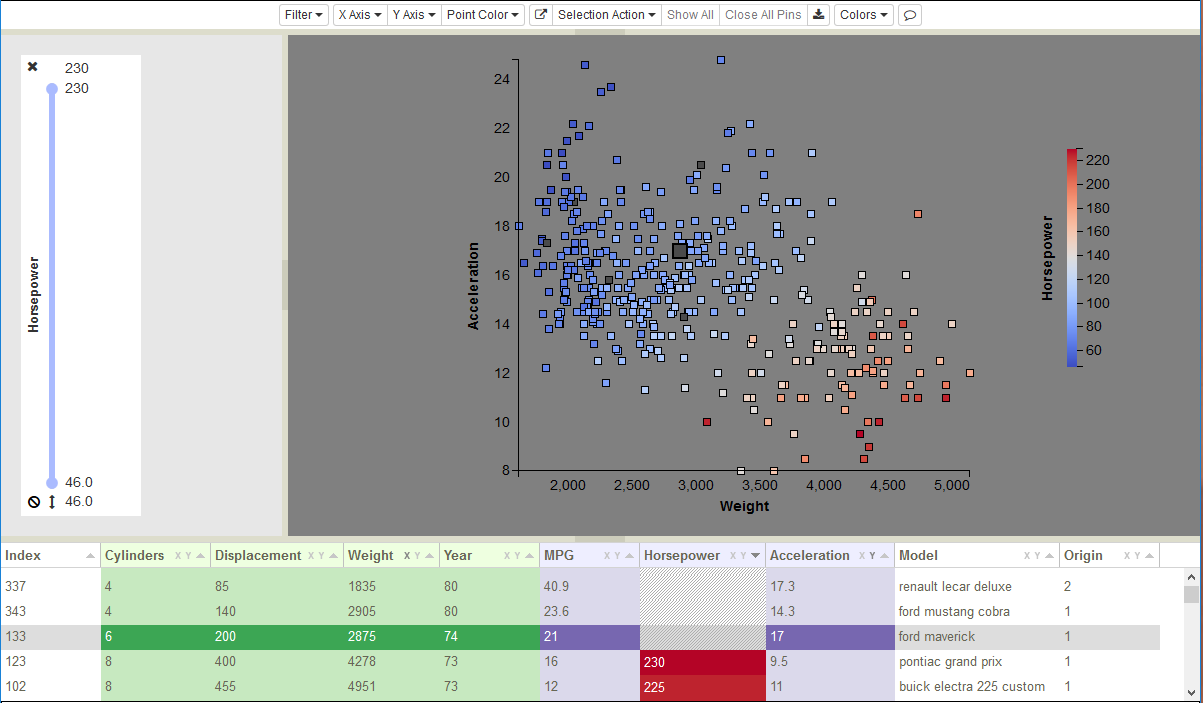
Task: Click the download data icon
Action: point(819,15)
